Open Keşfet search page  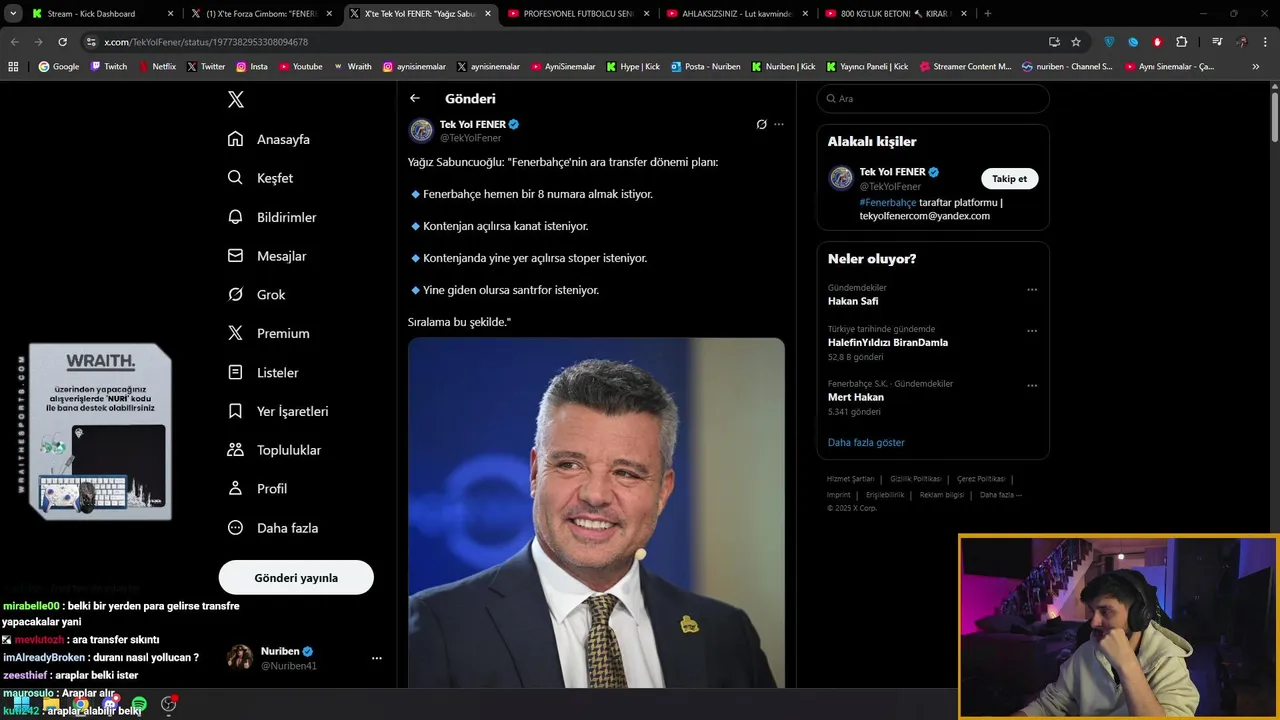(x=260, y=178)
